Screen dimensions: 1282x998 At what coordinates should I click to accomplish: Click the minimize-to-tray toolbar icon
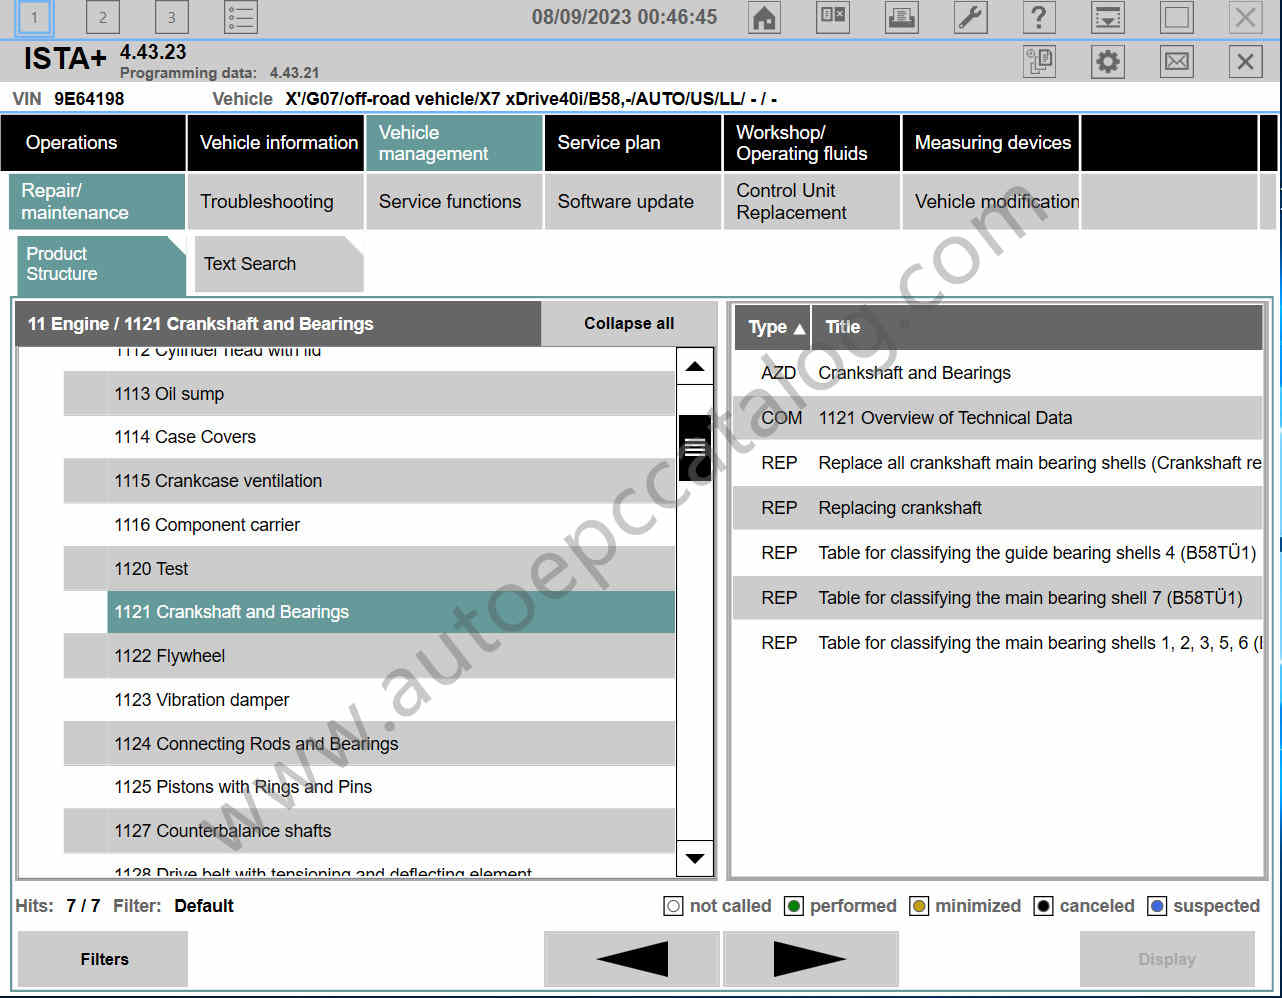1108,17
